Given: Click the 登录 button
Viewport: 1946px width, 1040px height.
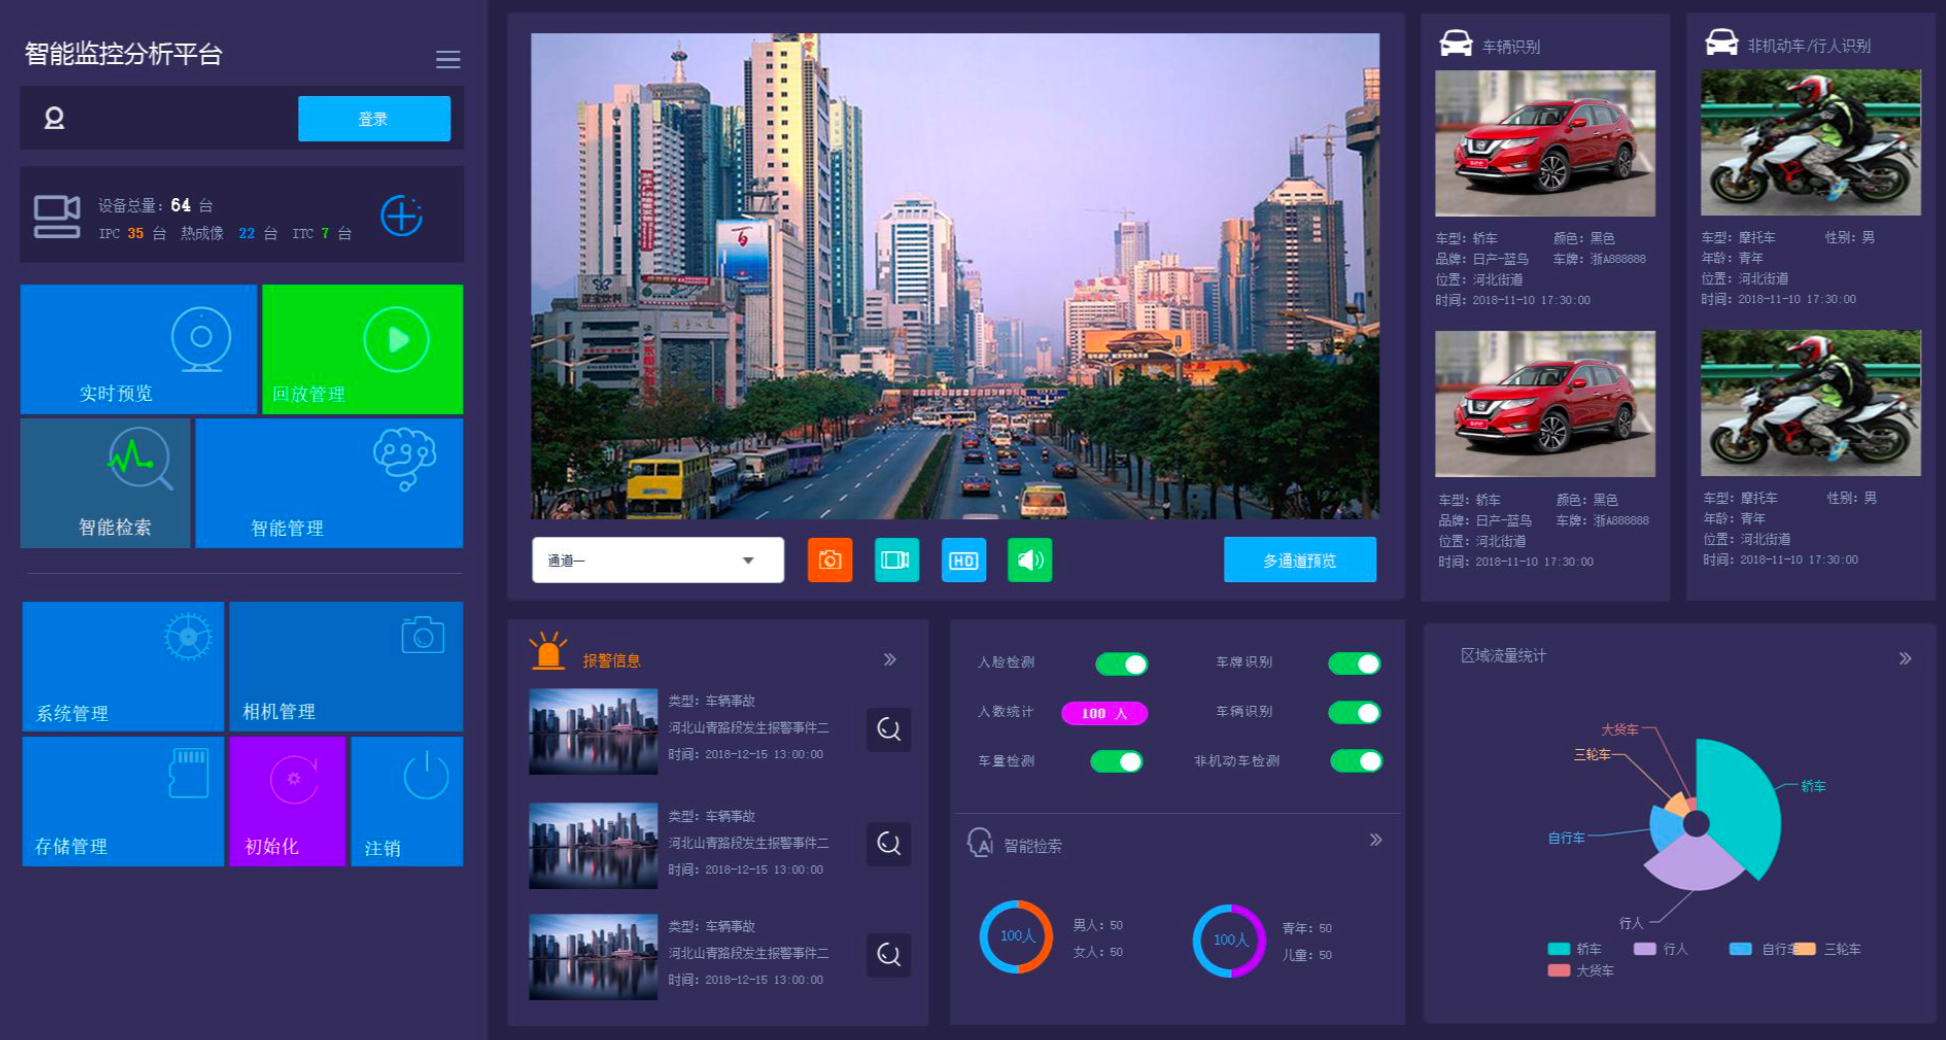Looking at the screenshot, I should 374,119.
